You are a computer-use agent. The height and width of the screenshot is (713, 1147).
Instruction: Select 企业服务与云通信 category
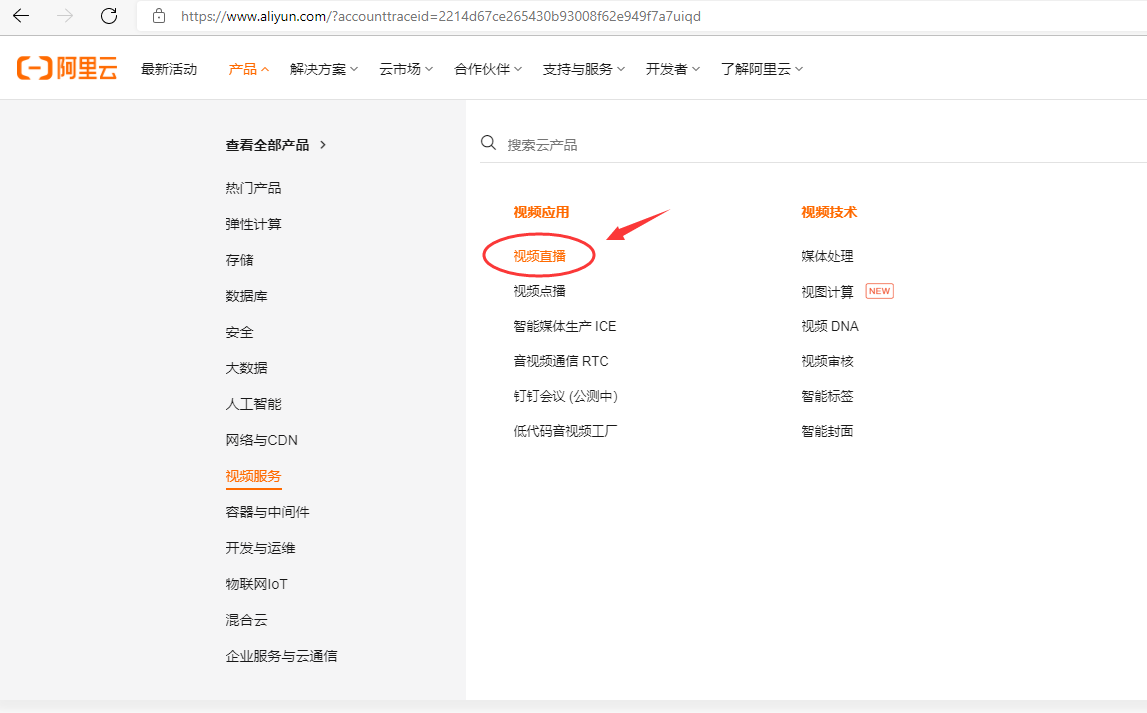click(282, 656)
